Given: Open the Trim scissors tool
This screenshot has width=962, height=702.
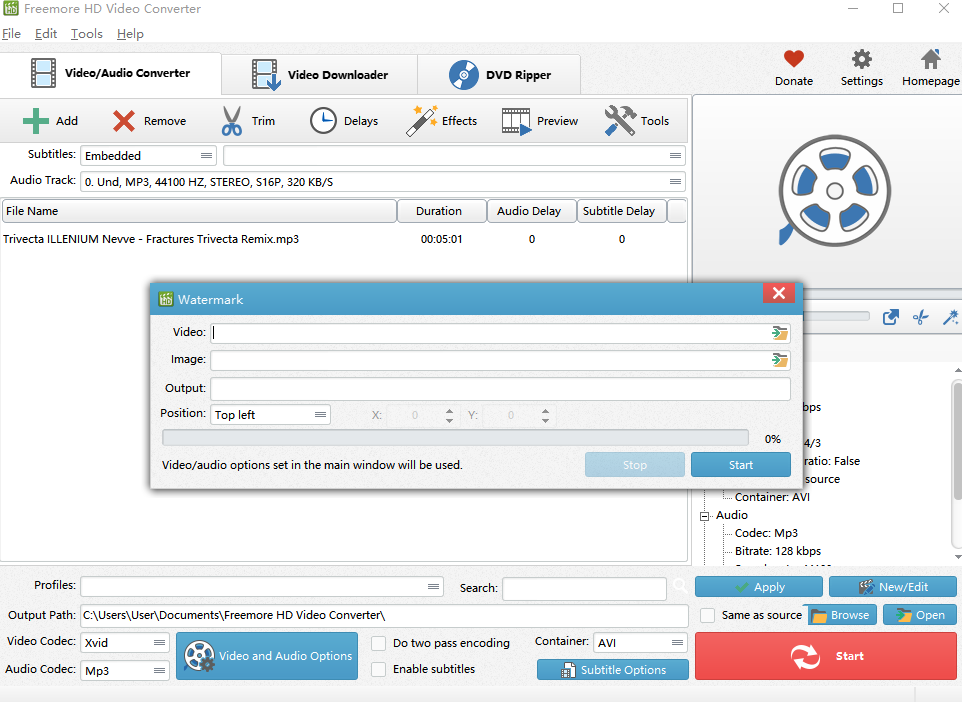Looking at the screenshot, I should (231, 121).
